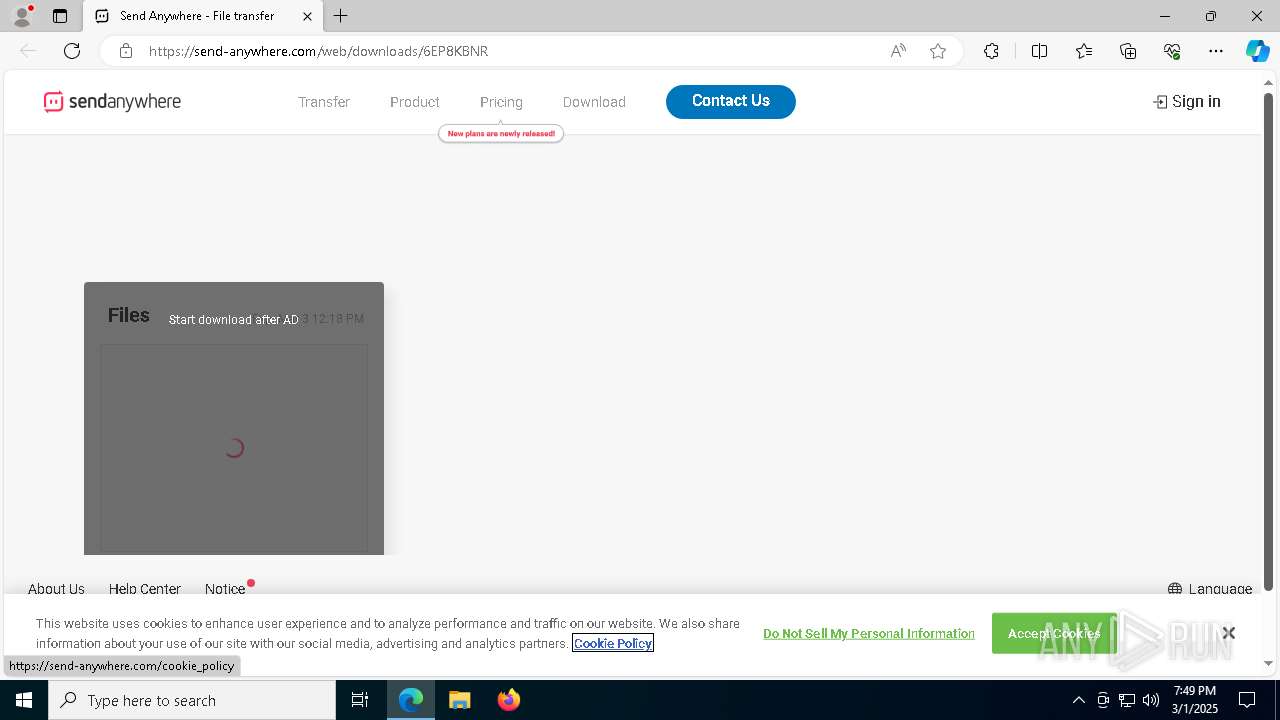Click 'Start download after AD' text

tap(234, 320)
